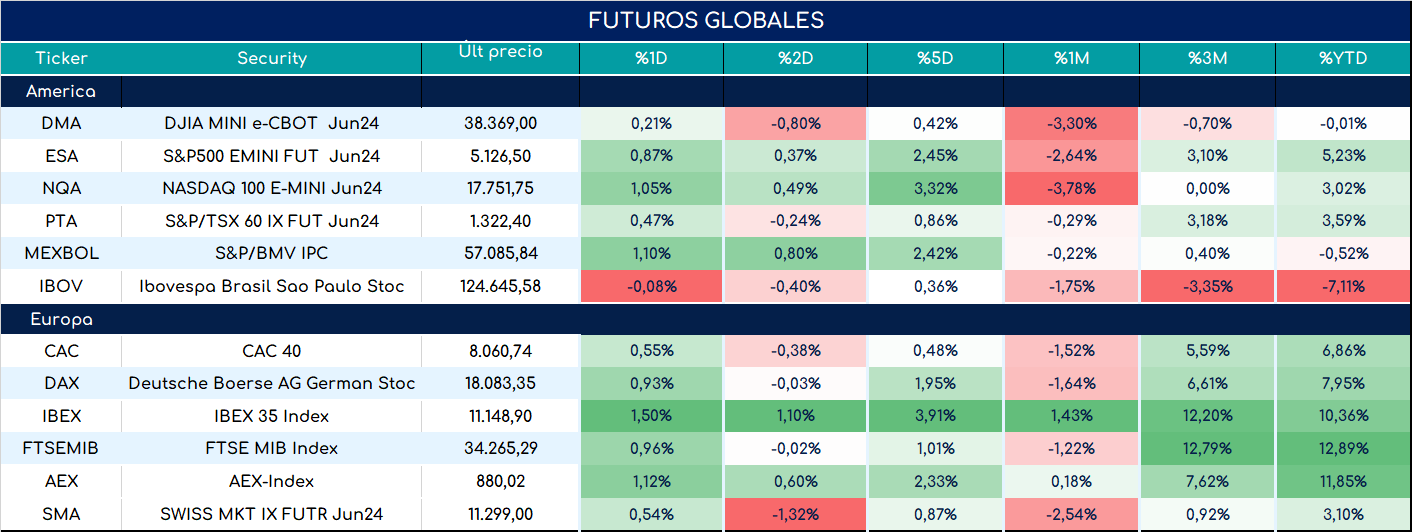Click the %3M column header
This screenshot has height=532, width=1412.
(1207, 58)
